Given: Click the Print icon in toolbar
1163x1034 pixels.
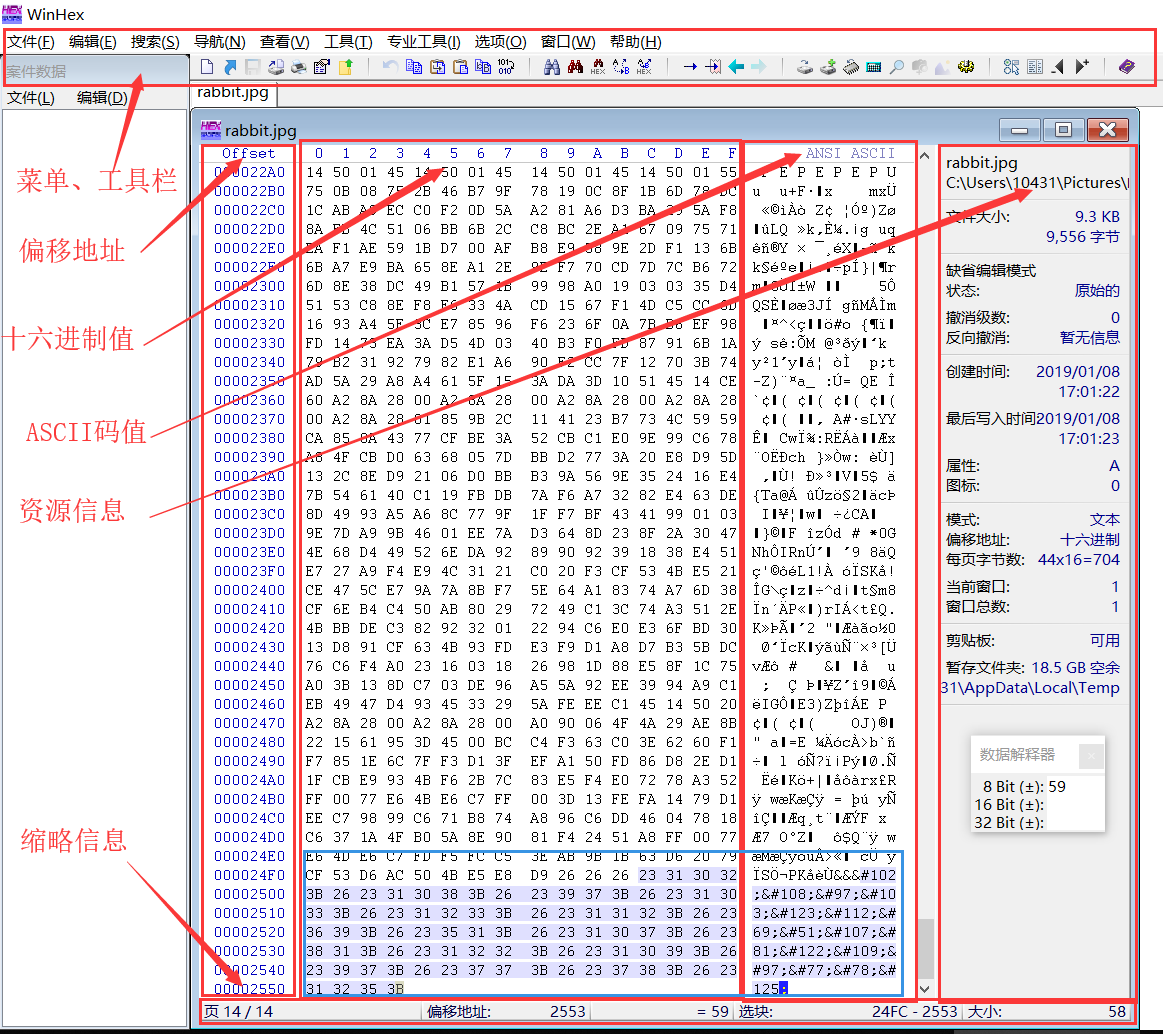Looking at the screenshot, I should coord(299,67).
